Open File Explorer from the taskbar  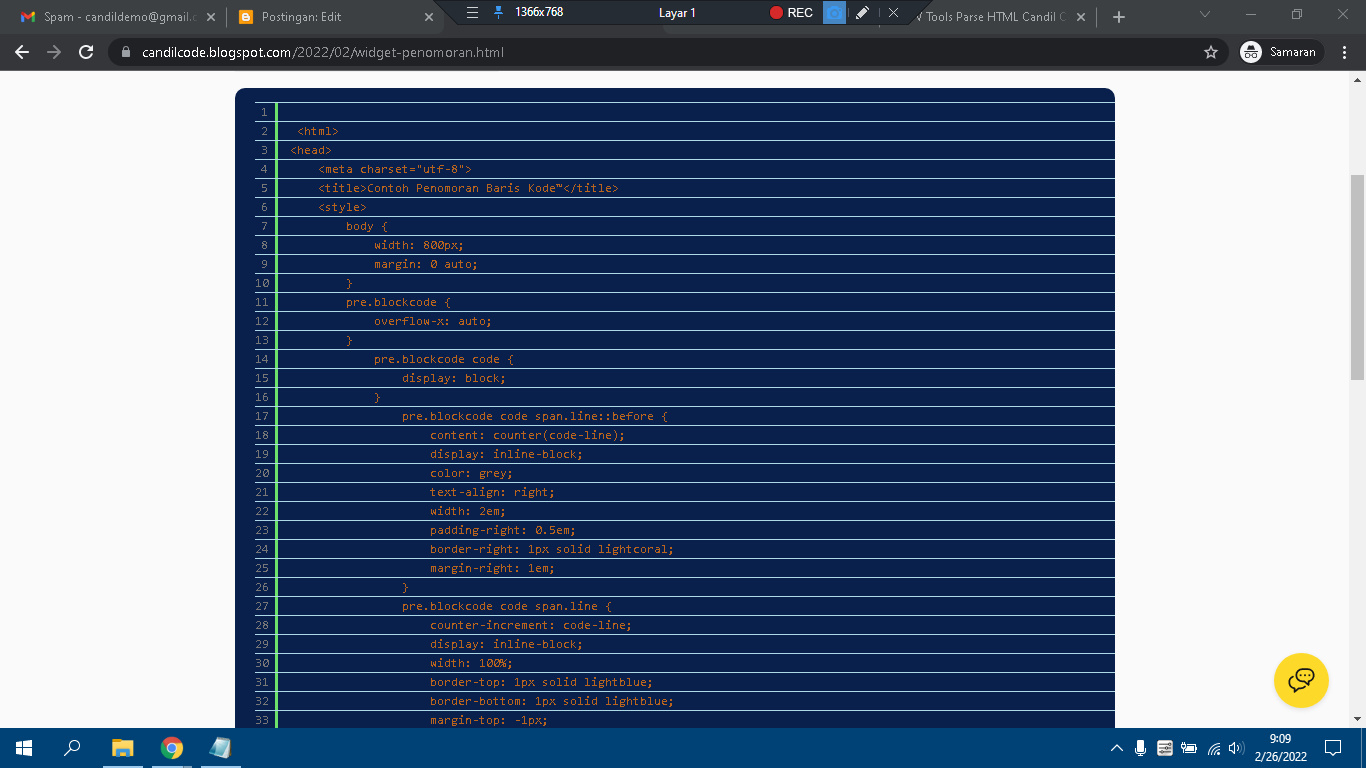pyautogui.click(x=122, y=748)
